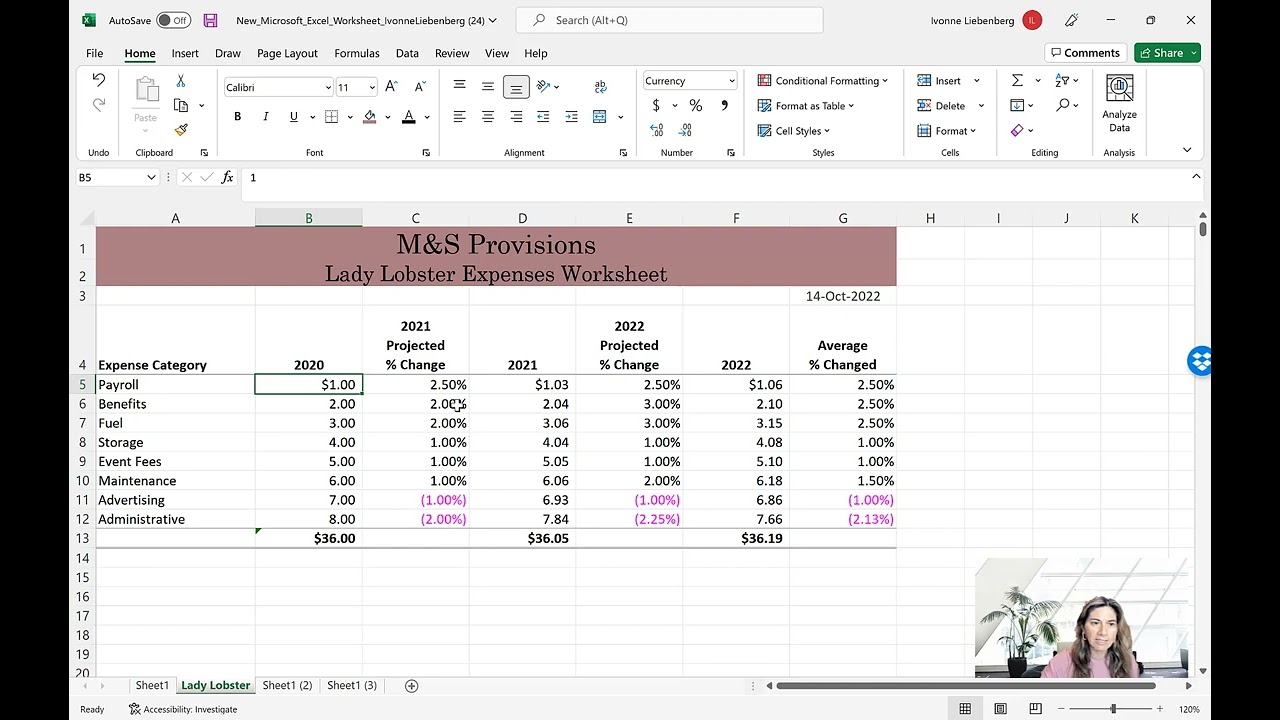The width and height of the screenshot is (1280, 720).
Task: Switch to Normal view icon
Action: (x=965, y=709)
